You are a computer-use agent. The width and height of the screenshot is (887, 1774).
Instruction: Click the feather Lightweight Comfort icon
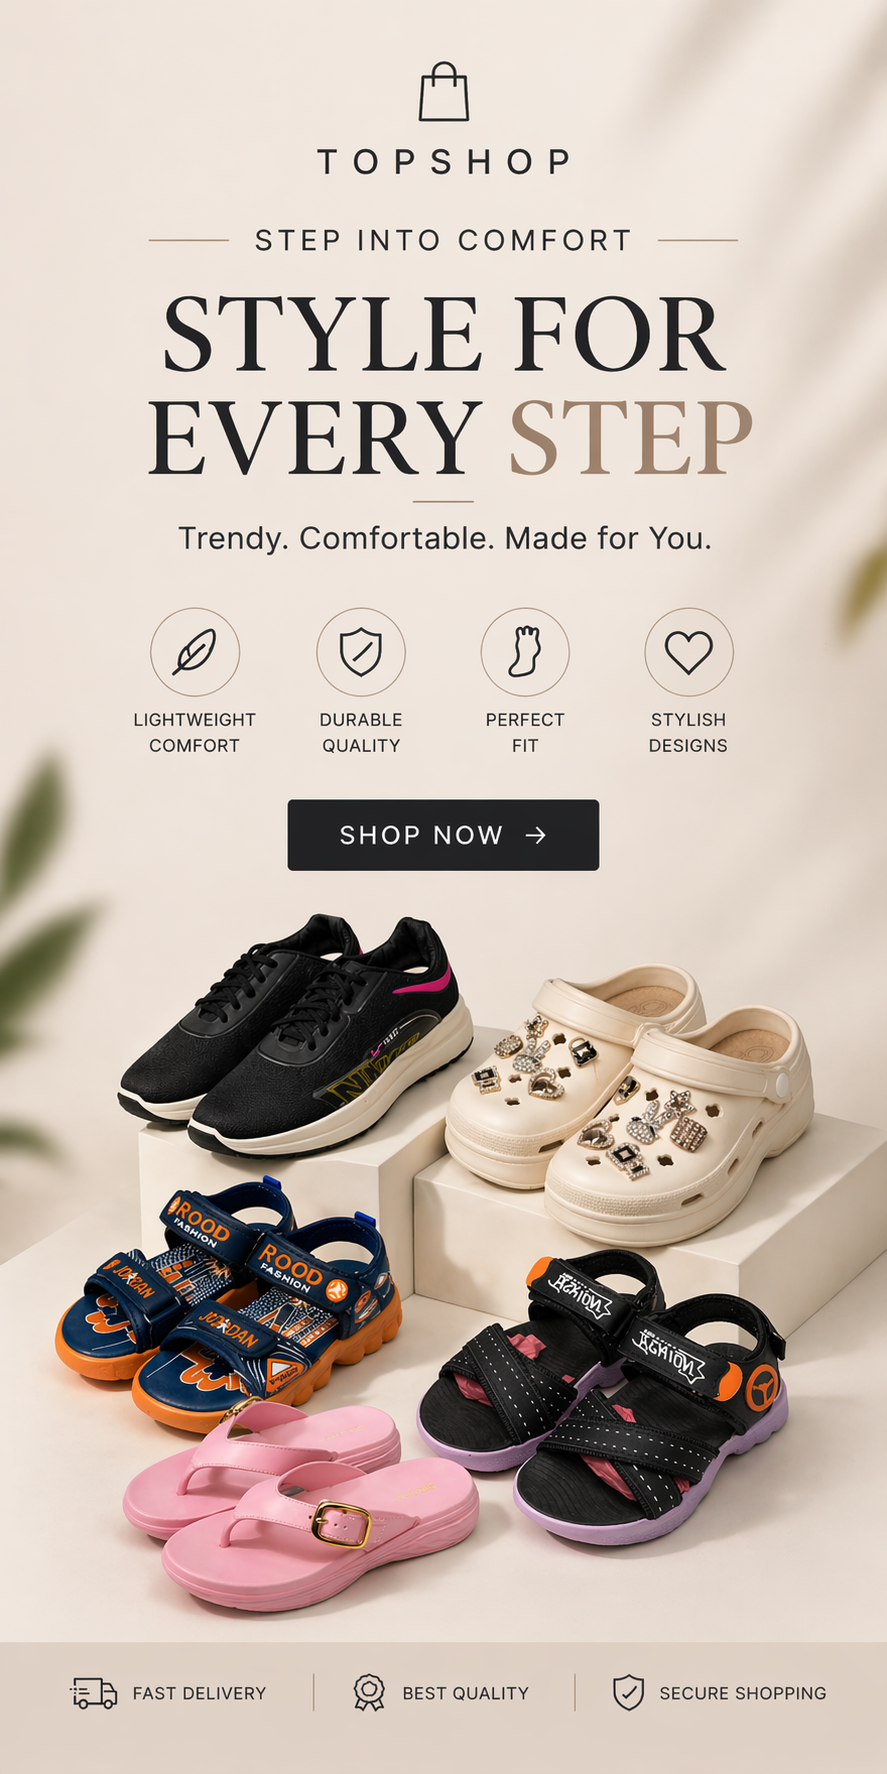click(x=195, y=652)
